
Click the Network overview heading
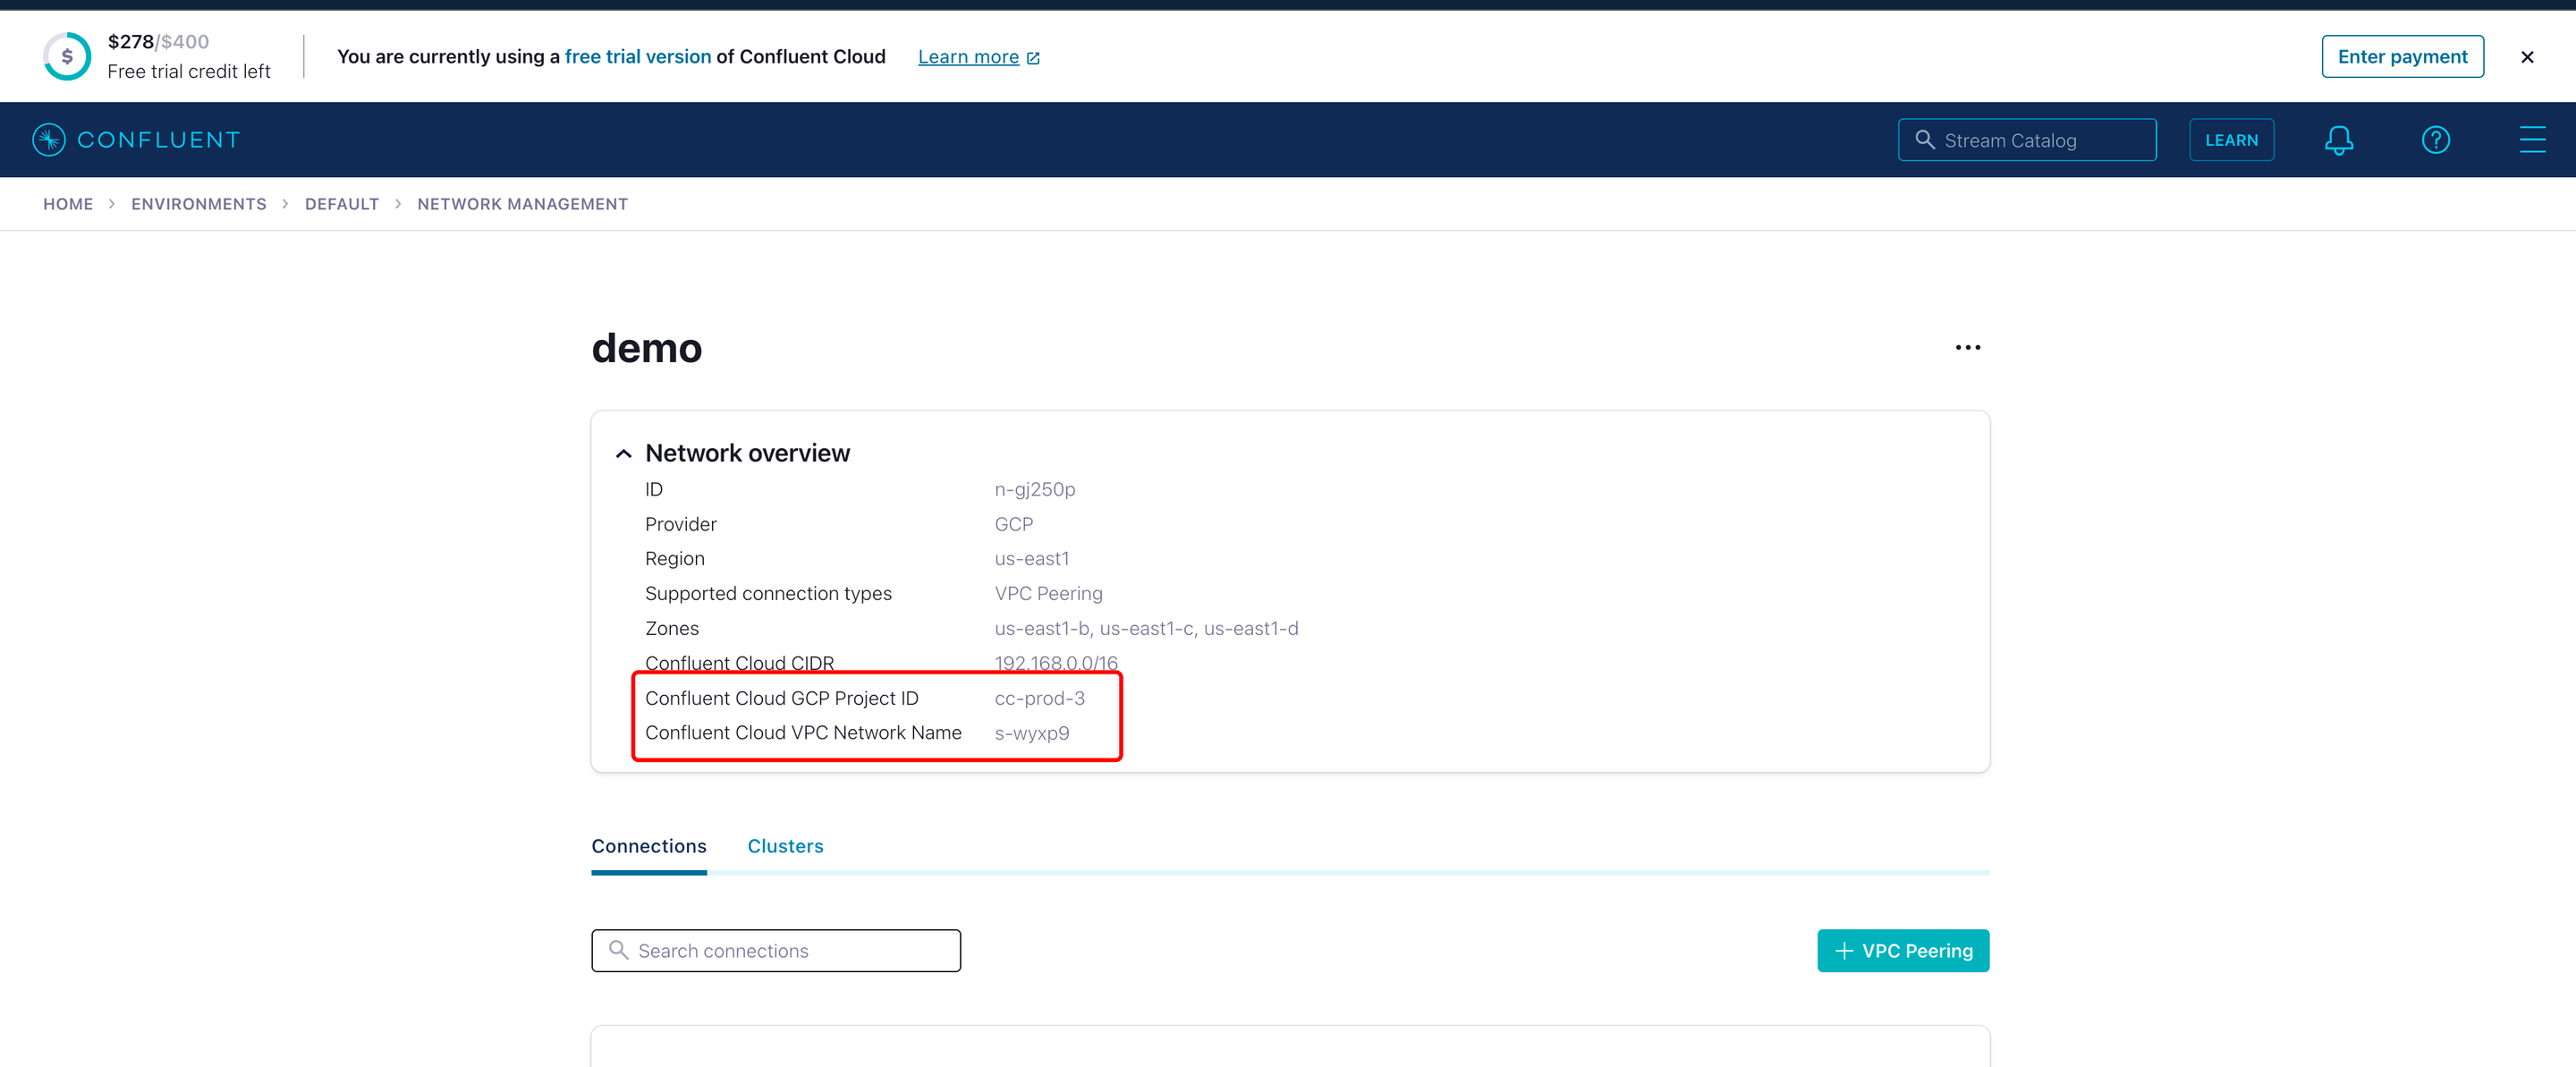click(747, 453)
